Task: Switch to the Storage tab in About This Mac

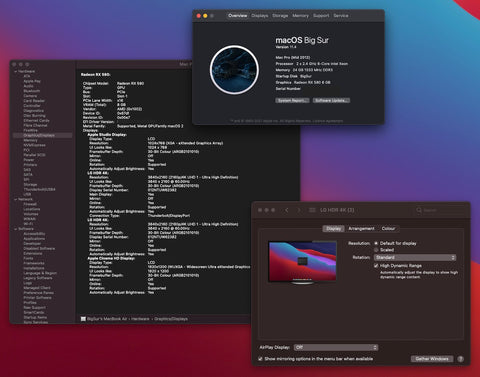Action: coord(280,16)
